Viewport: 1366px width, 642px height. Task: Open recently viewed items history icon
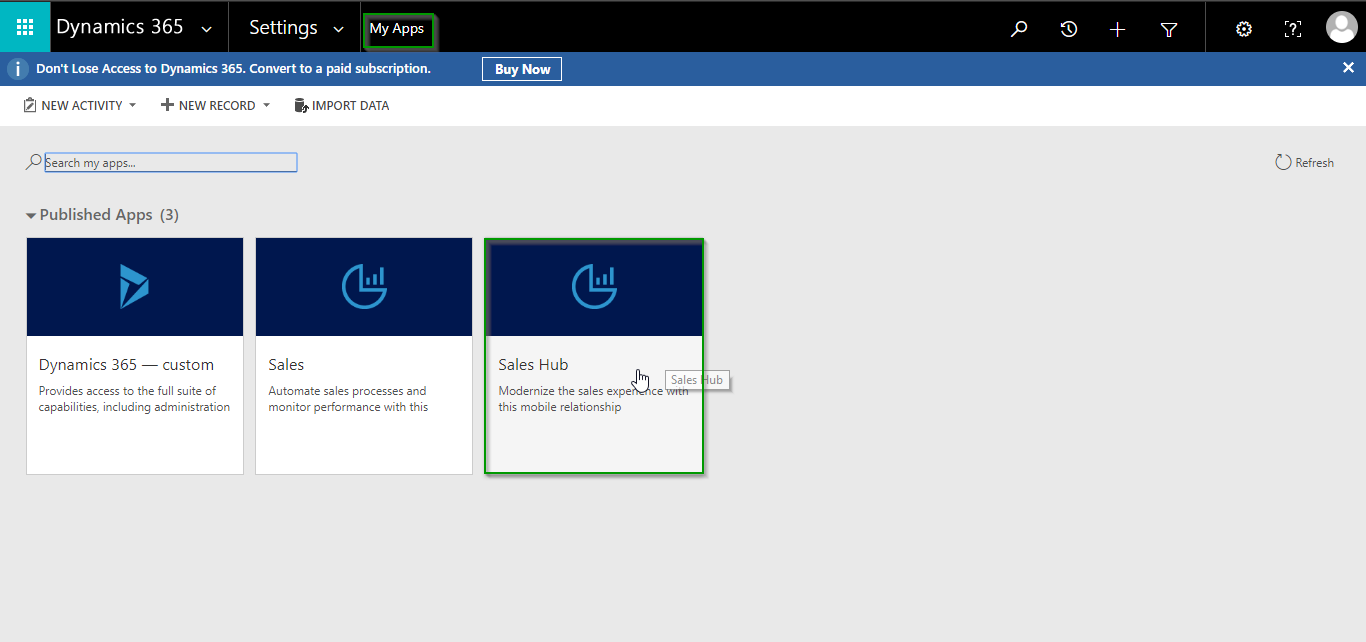1068,29
